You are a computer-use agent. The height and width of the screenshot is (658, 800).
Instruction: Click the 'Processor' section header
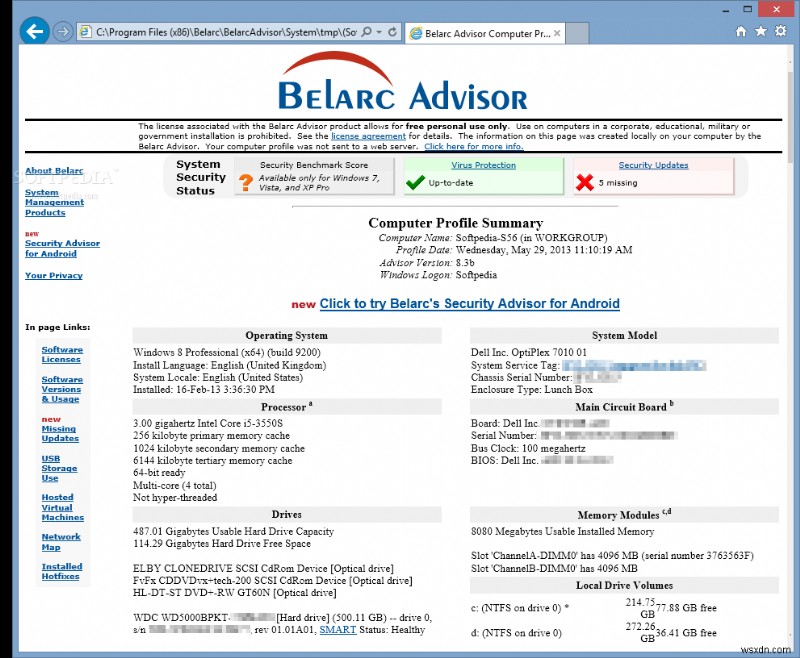(287, 407)
